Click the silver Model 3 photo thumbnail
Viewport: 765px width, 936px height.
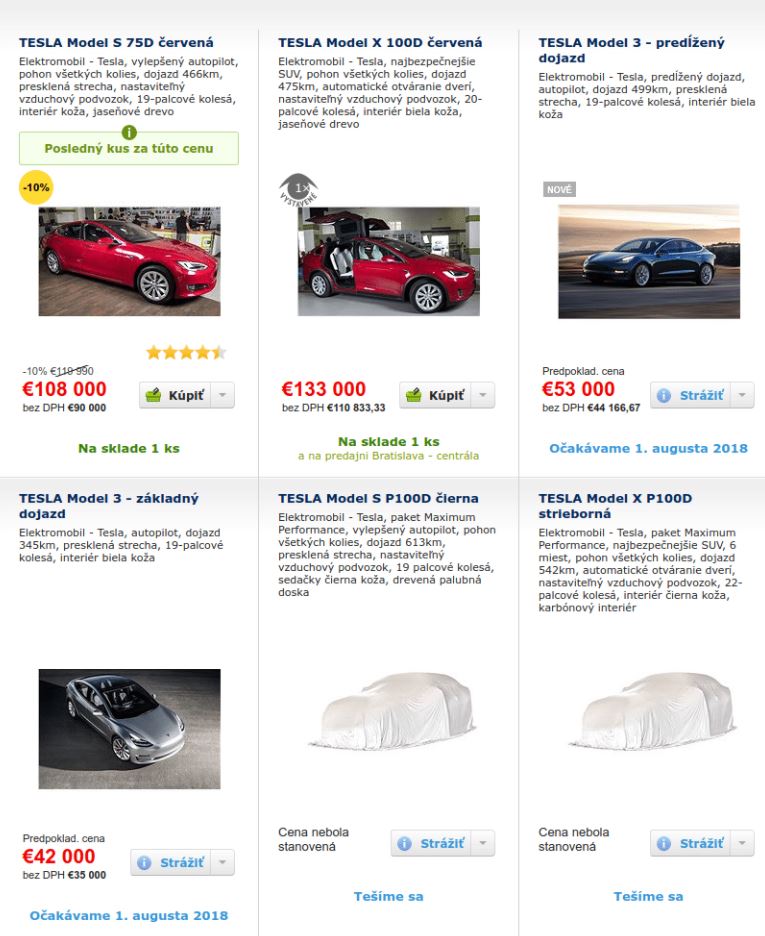(x=129, y=729)
